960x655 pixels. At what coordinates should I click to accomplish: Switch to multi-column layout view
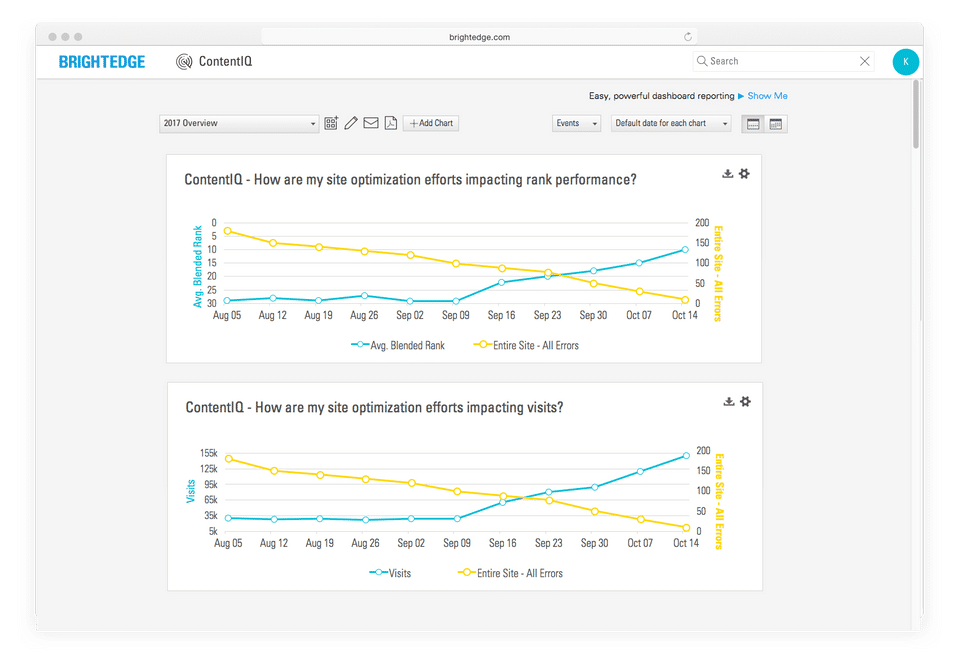click(x=776, y=124)
